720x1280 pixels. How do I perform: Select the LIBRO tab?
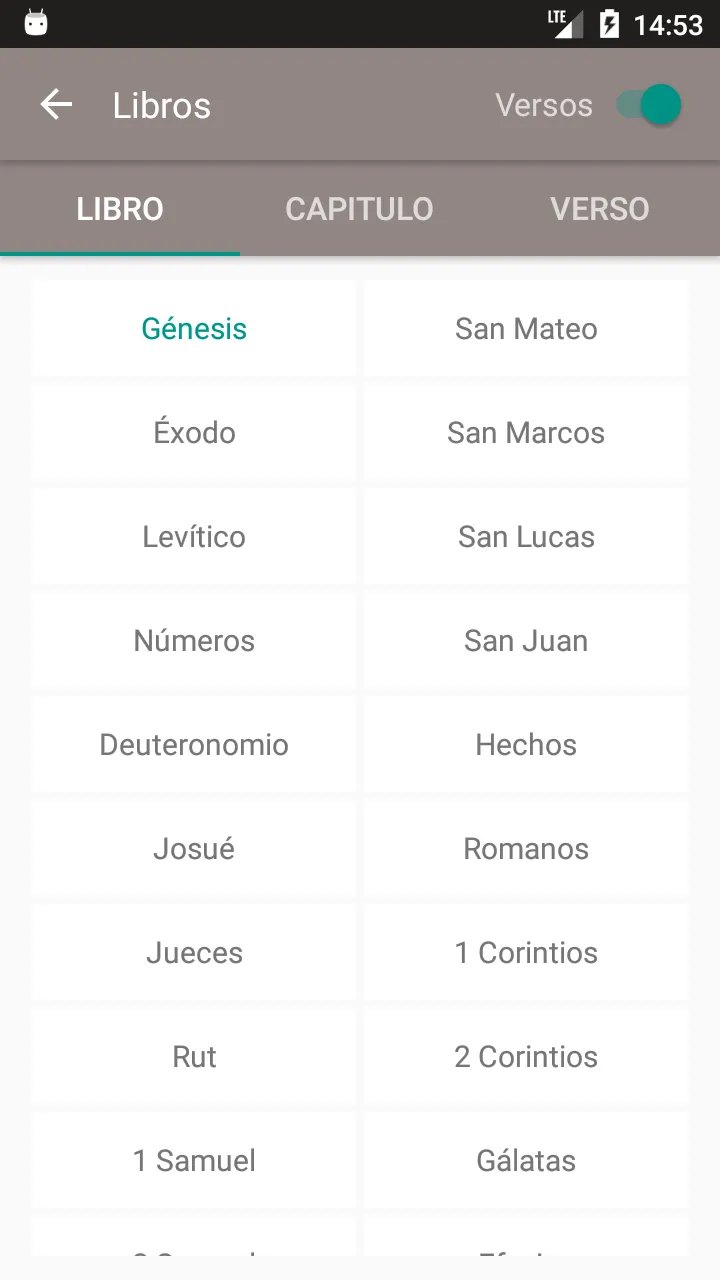pos(120,209)
